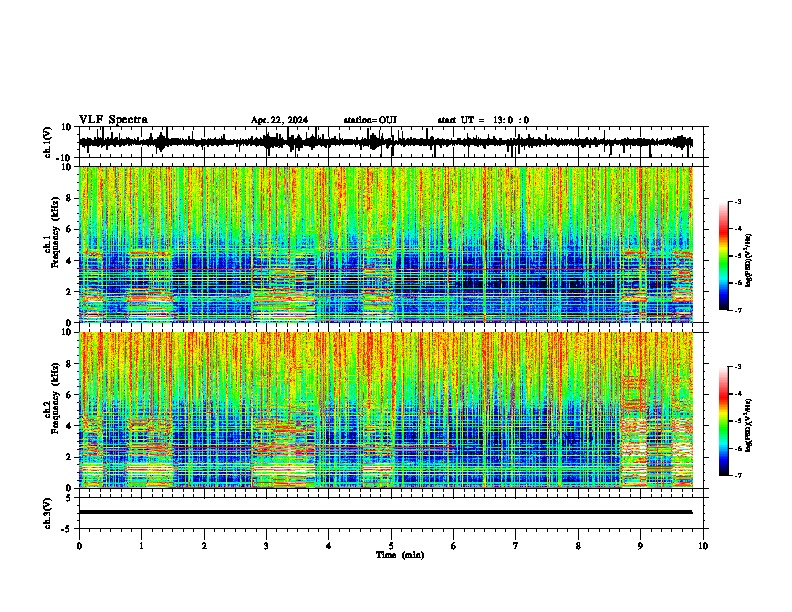Select the "start UT = 13:0 :0" text
Image resolution: width=792 pixels, height=612 pixels.
click(483, 120)
